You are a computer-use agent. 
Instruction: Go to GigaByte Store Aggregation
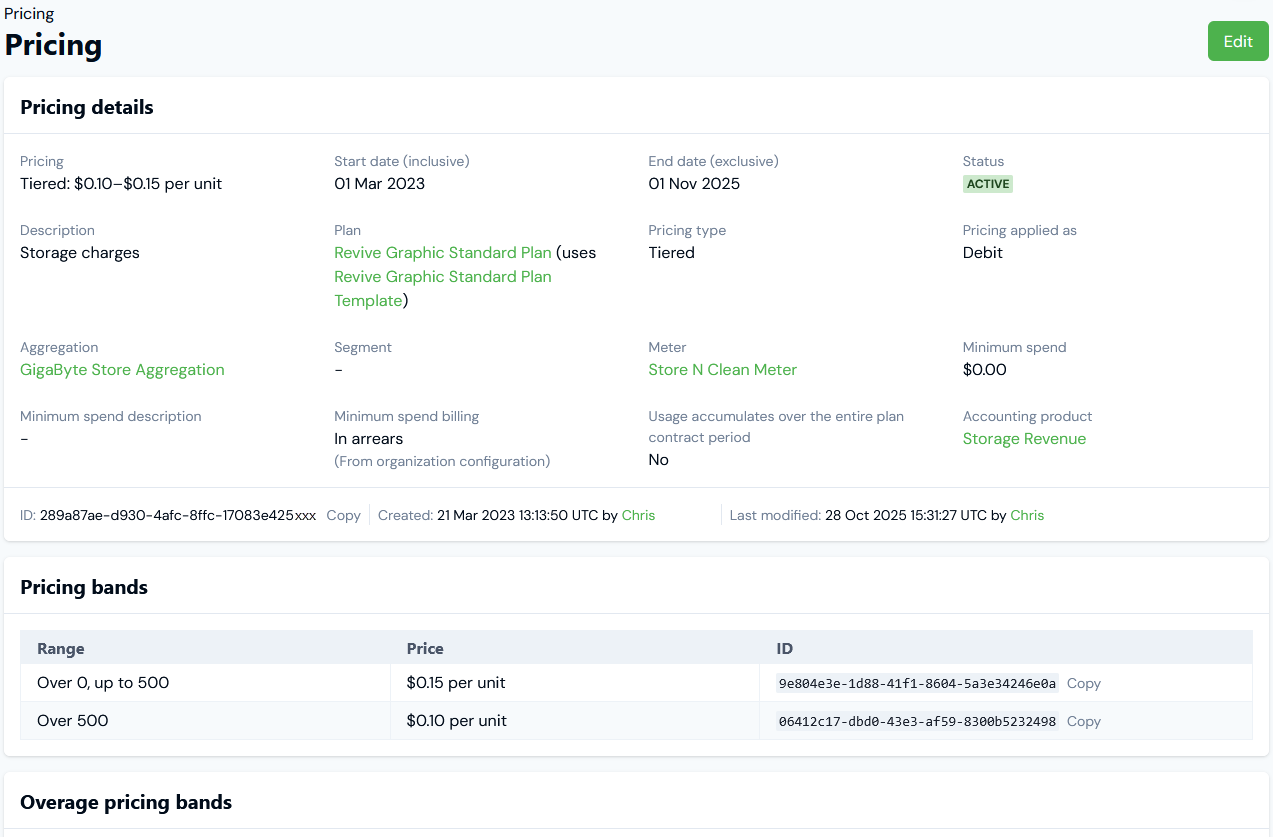click(x=122, y=370)
